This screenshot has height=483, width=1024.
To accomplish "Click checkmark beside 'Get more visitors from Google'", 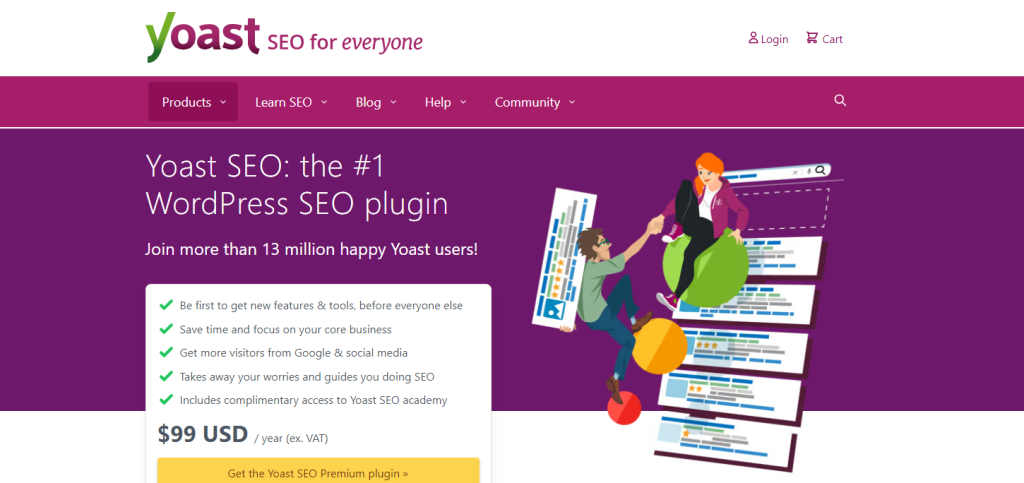I will pyautogui.click(x=167, y=352).
